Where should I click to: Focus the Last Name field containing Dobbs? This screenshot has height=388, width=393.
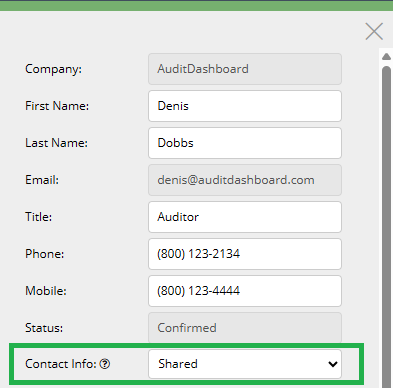click(245, 143)
